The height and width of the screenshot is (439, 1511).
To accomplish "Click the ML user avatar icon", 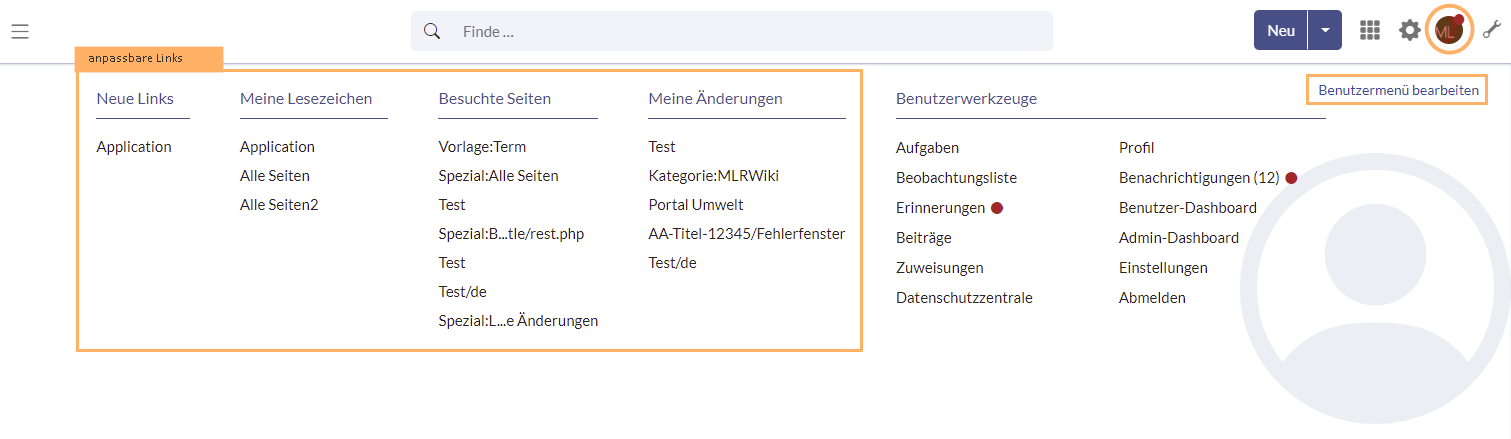I will 1447,31.
